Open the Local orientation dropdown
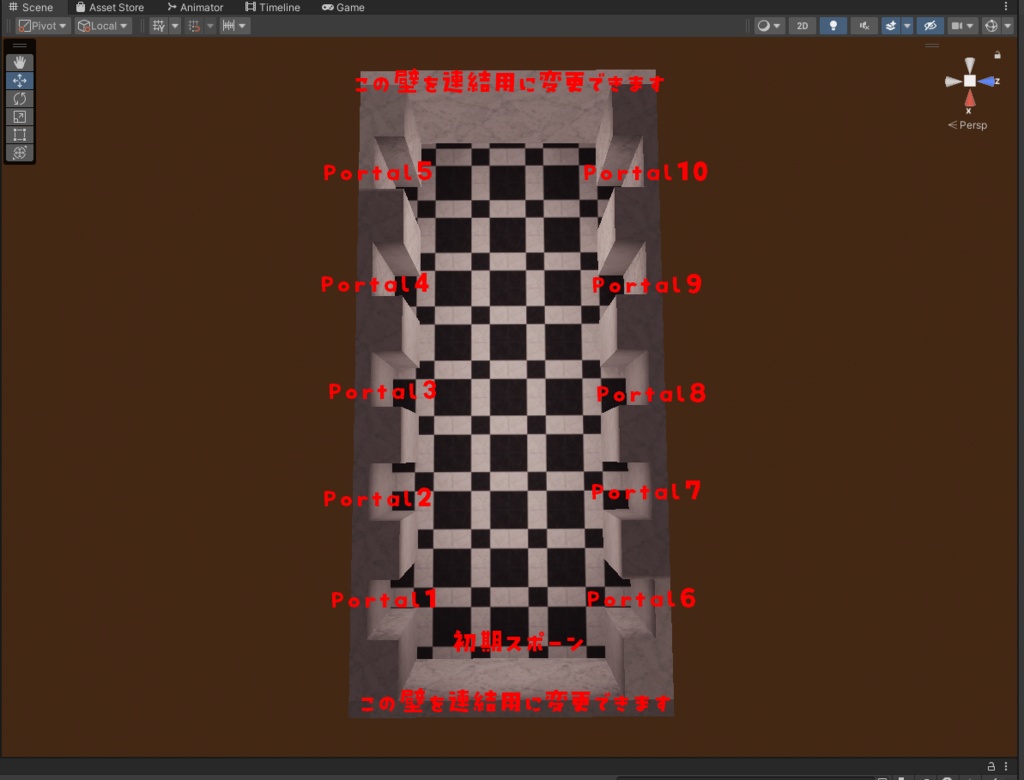 coord(101,25)
